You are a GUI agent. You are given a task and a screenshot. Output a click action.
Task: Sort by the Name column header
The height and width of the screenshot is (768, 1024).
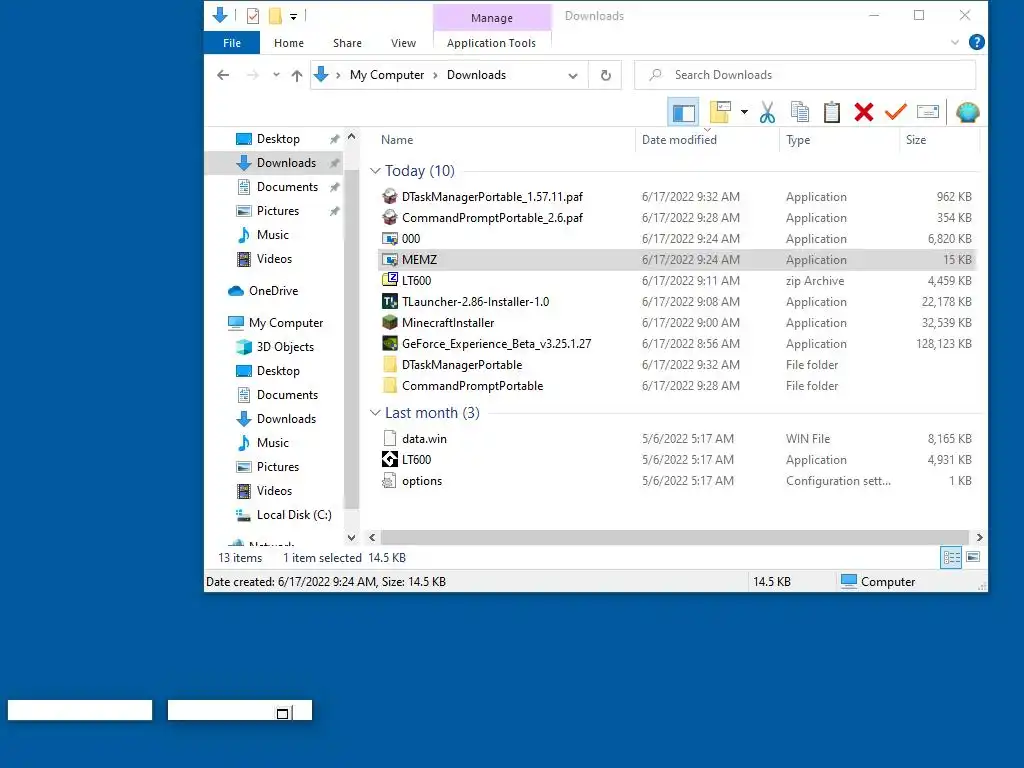tap(397, 140)
